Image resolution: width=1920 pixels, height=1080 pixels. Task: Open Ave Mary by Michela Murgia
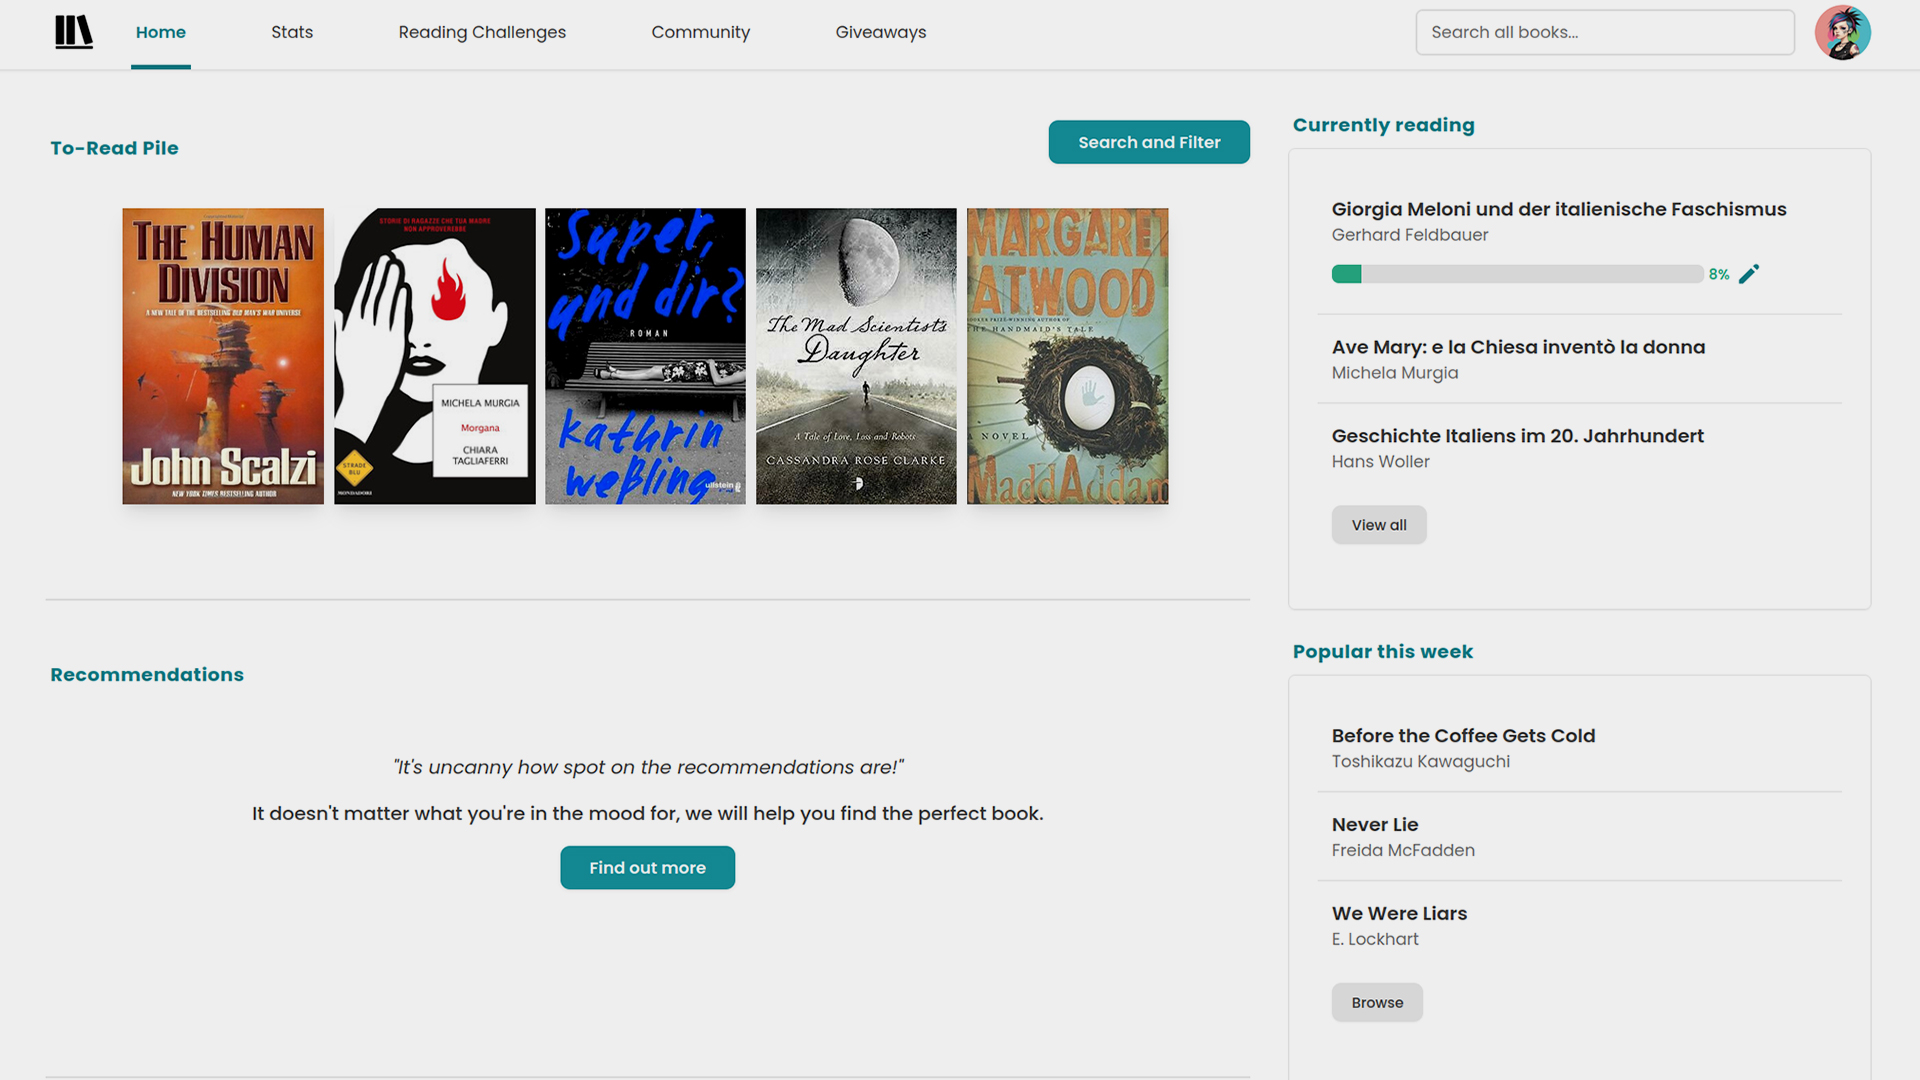point(1518,347)
